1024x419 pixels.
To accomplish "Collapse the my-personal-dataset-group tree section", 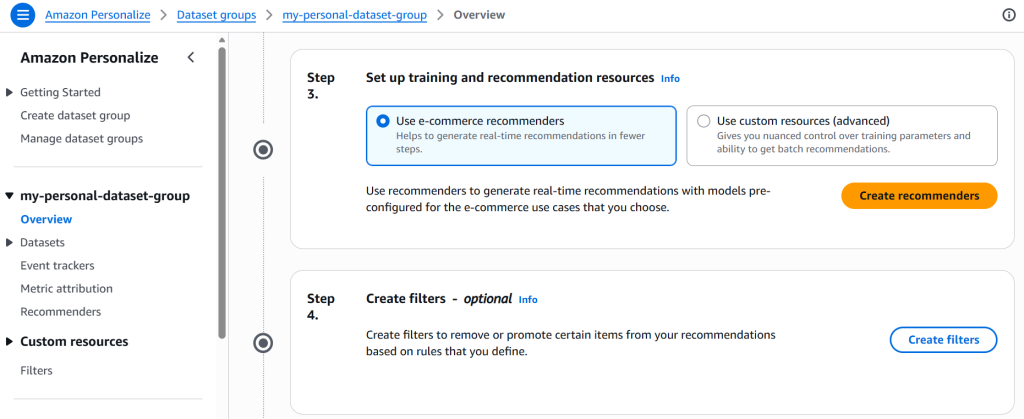I will click(x=9, y=196).
